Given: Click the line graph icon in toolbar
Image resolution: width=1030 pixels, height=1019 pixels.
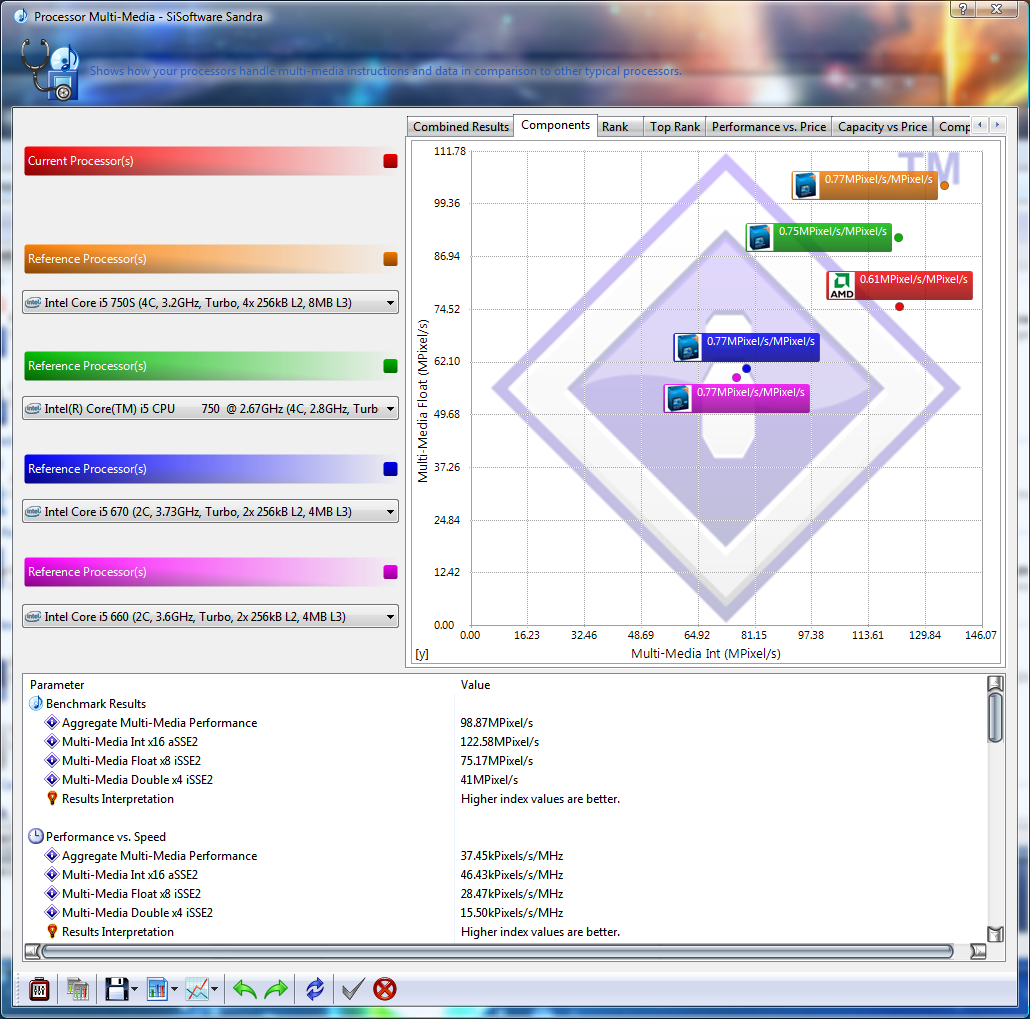Looking at the screenshot, I should (x=197, y=989).
